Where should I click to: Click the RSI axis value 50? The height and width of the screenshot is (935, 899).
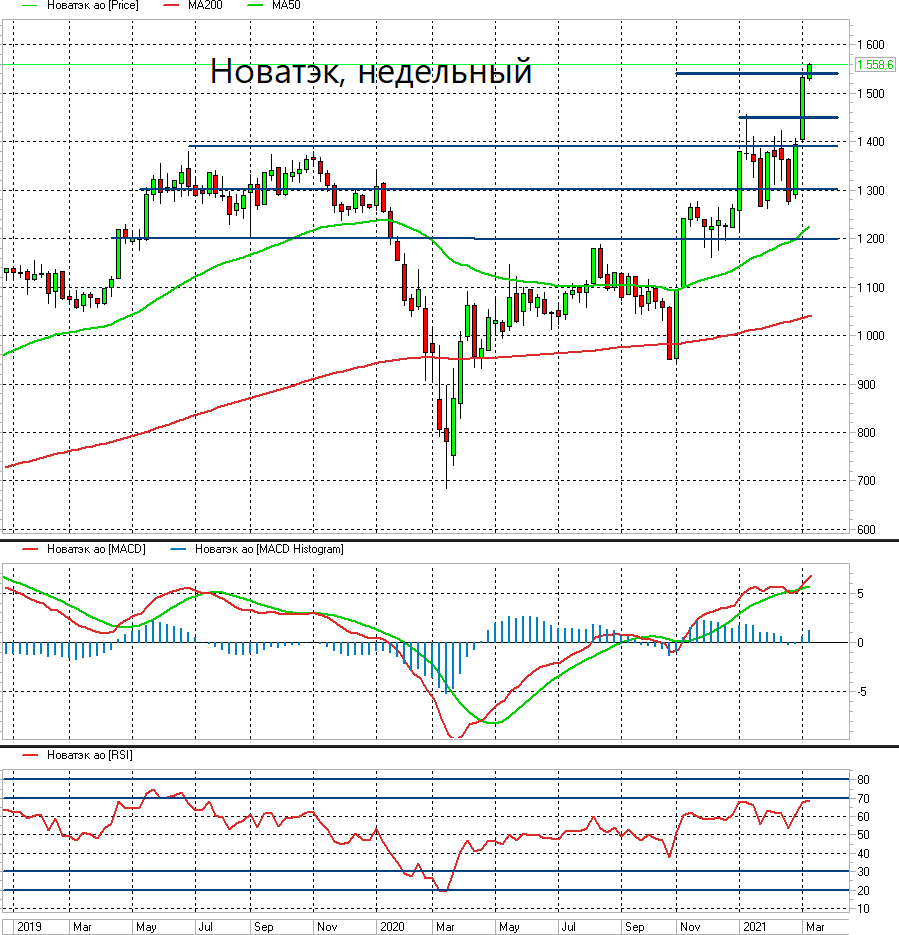pyautogui.click(x=863, y=835)
